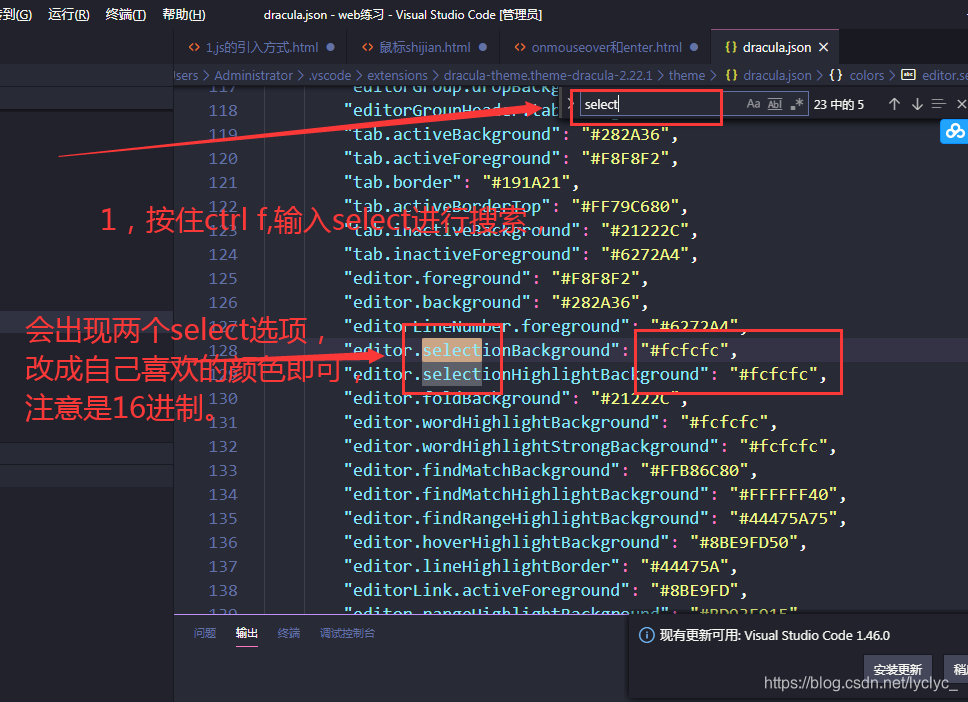Click value "#F8F8F2" of tab.activeForeground

tap(625, 159)
